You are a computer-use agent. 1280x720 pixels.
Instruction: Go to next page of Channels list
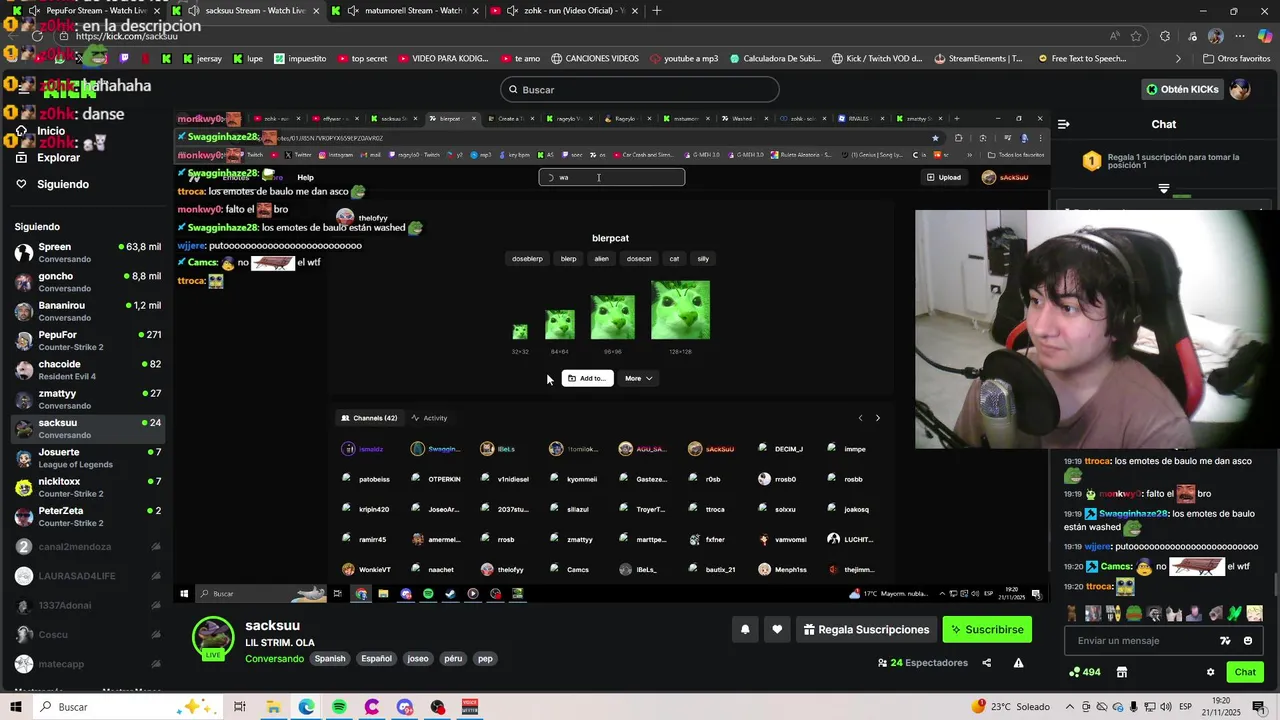[878, 418]
